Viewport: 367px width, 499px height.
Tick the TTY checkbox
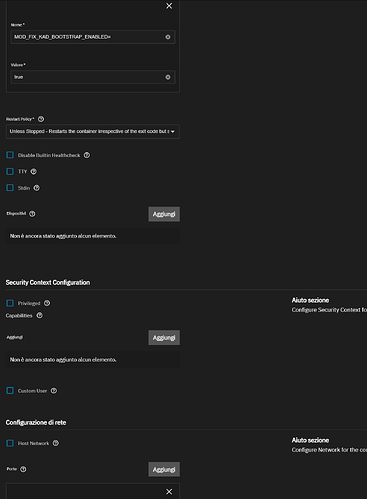point(10,171)
